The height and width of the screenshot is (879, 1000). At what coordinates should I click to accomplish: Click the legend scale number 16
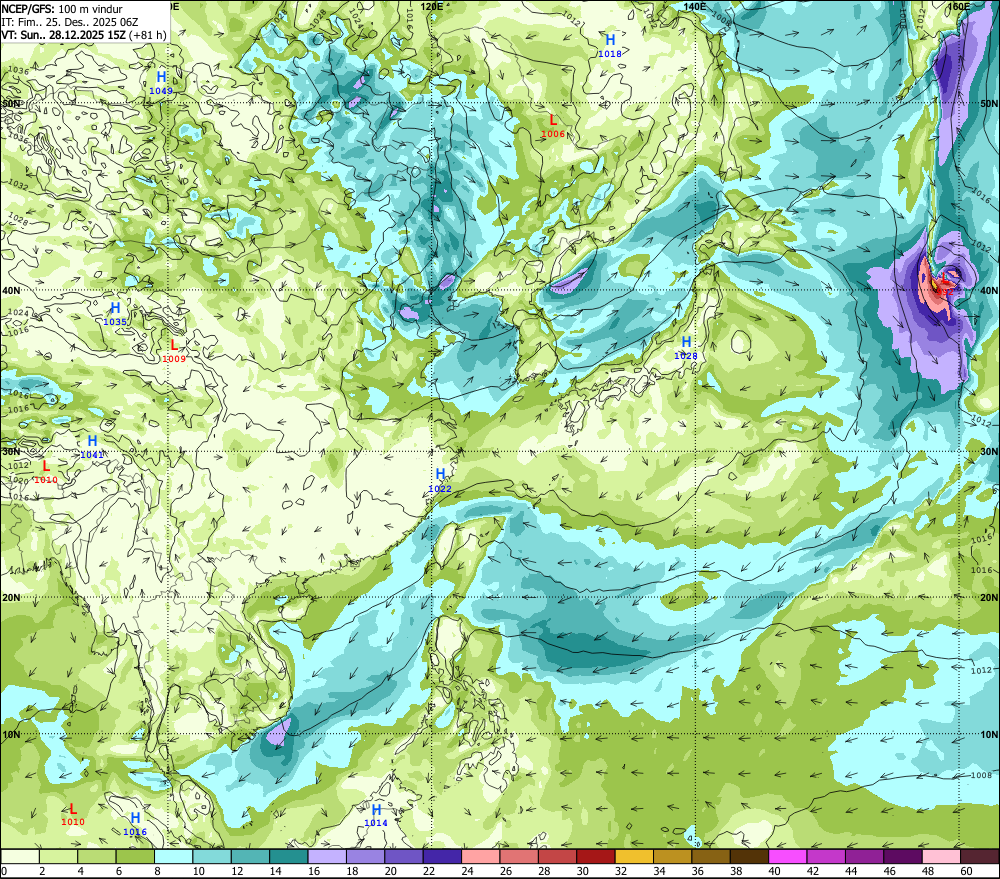pos(314,871)
